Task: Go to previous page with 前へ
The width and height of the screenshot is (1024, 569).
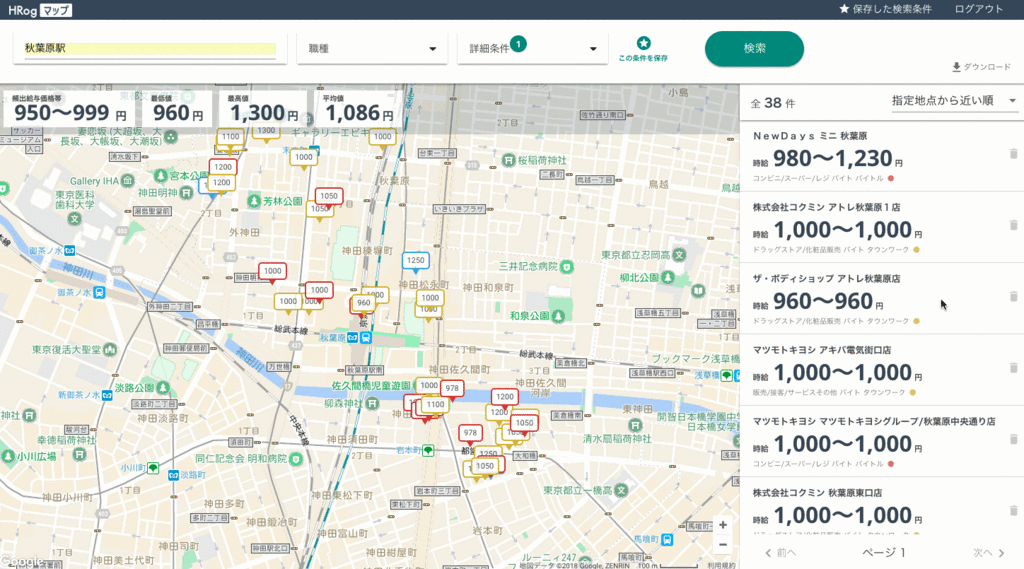Action: (780, 553)
